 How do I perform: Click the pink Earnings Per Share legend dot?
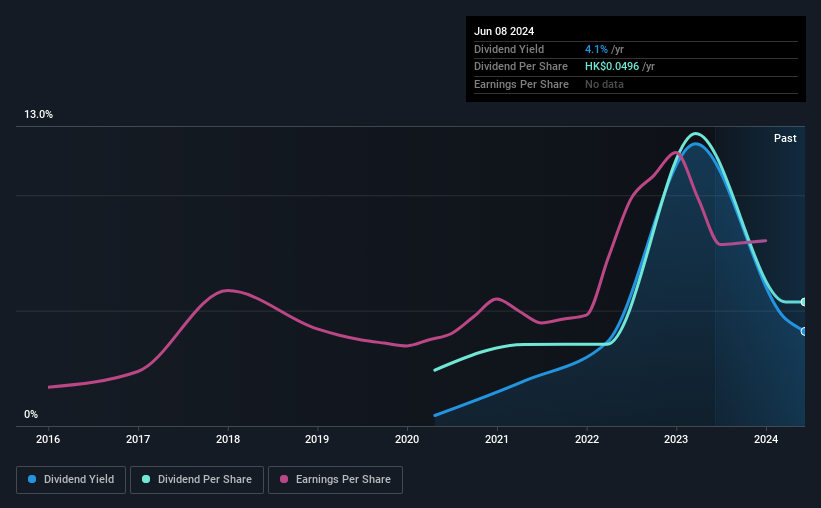(x=284, y=479)
